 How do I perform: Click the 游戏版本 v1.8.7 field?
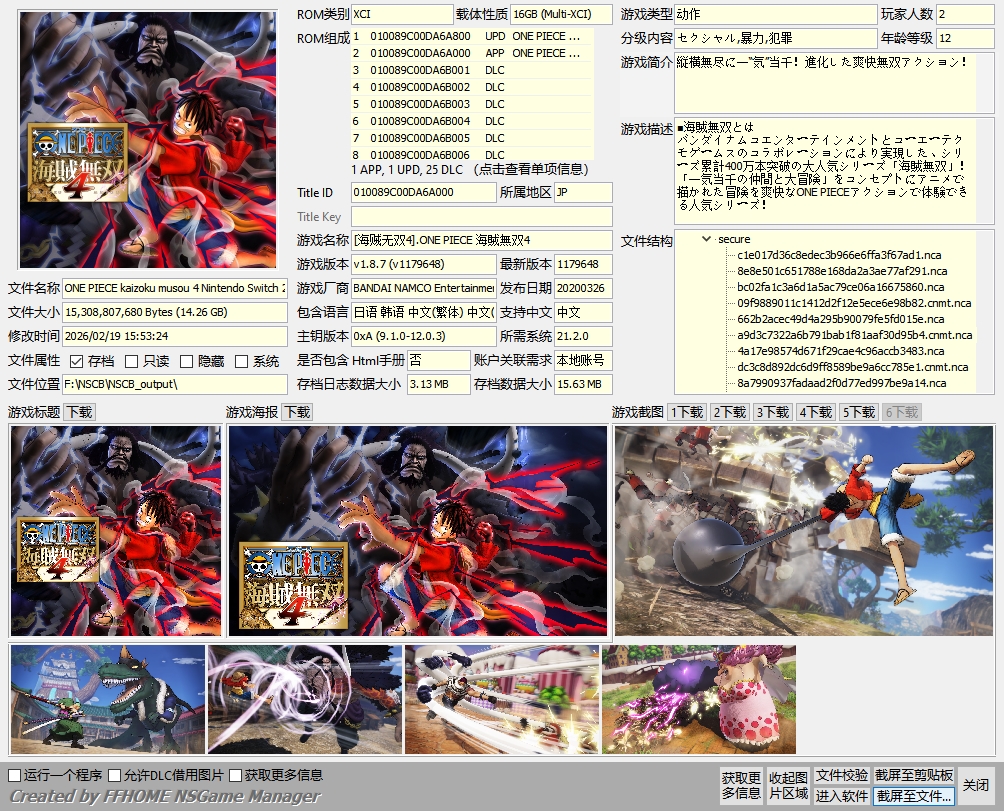423,264
